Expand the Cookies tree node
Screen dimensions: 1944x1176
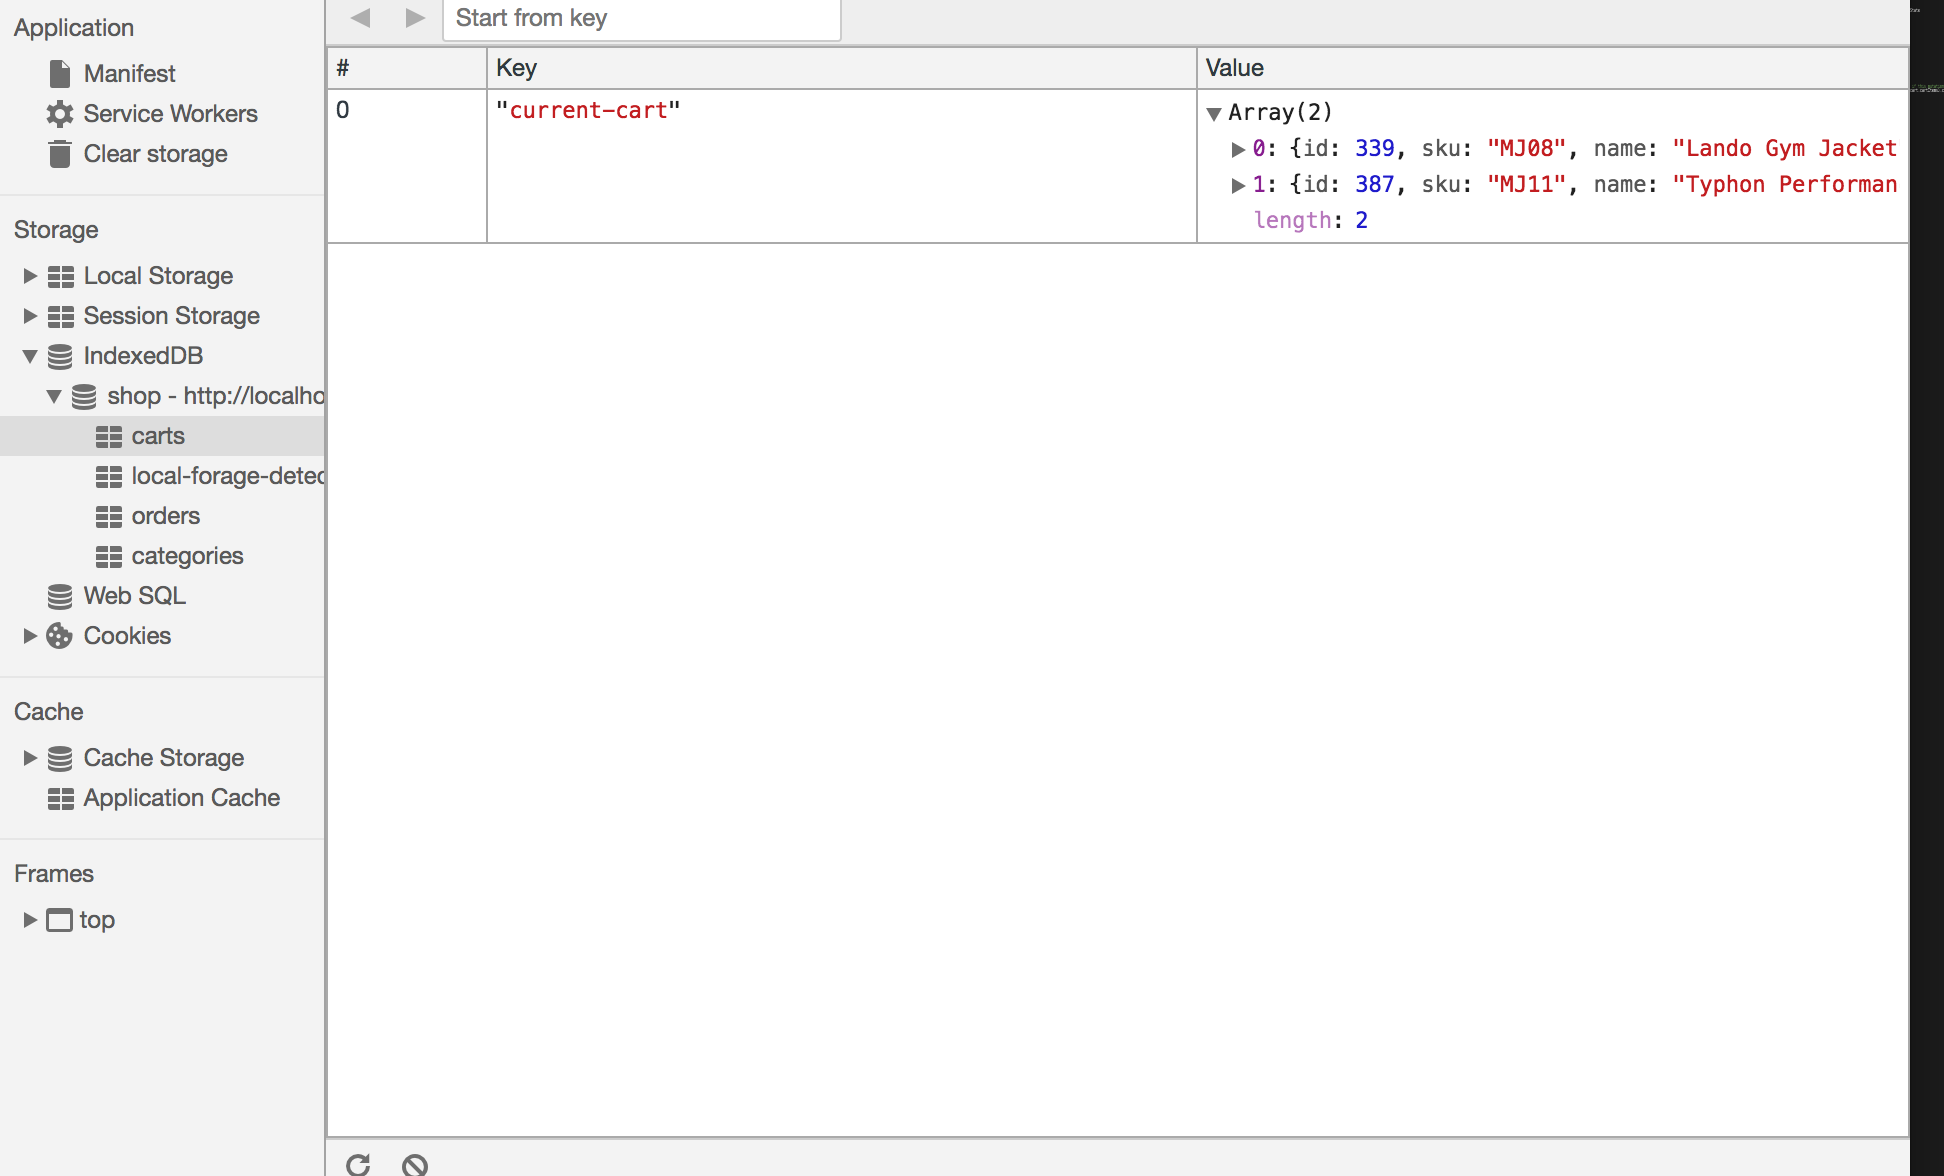(x=30, y=636)
